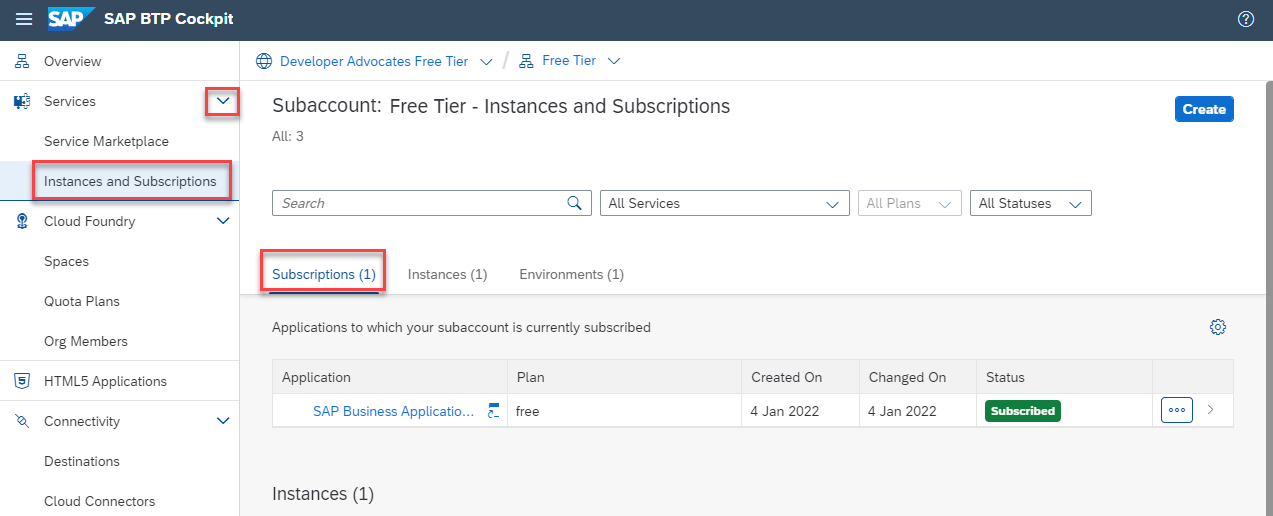Image resolution: width=1273 pixels, height=516 pixels.
Task: Click the Overview sidebar icon
Action: coord(22,61)
